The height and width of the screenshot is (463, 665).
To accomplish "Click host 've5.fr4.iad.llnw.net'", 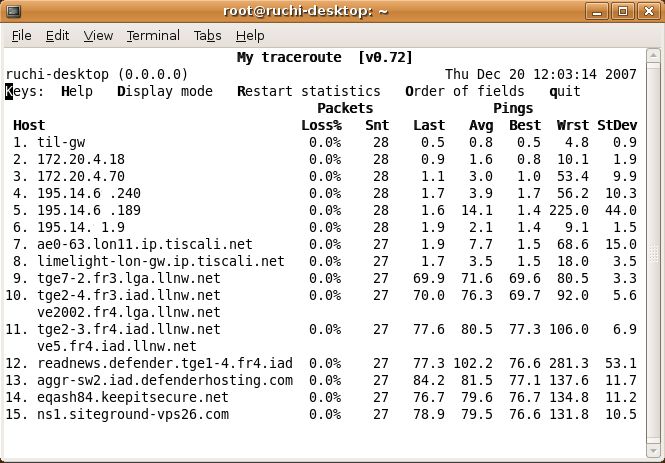I will (117, 346).
